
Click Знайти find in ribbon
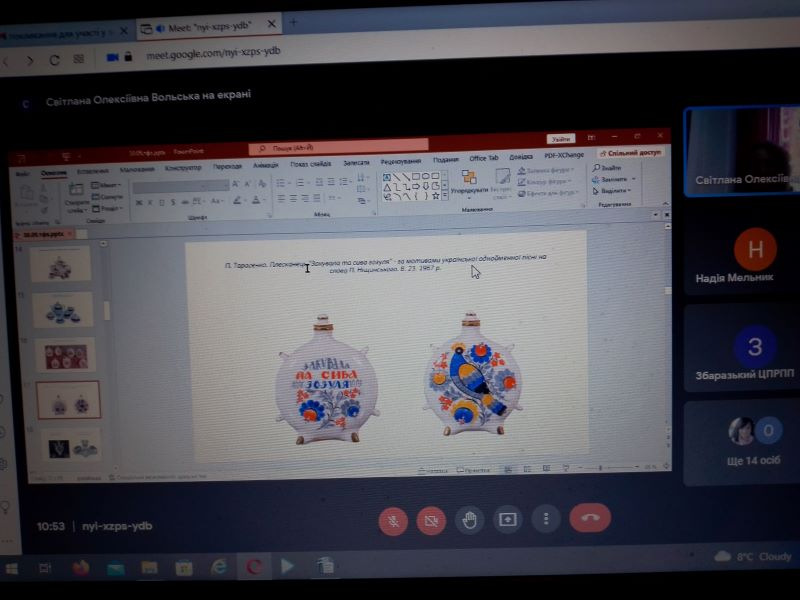pyautogui.click(x=607, y=167)
